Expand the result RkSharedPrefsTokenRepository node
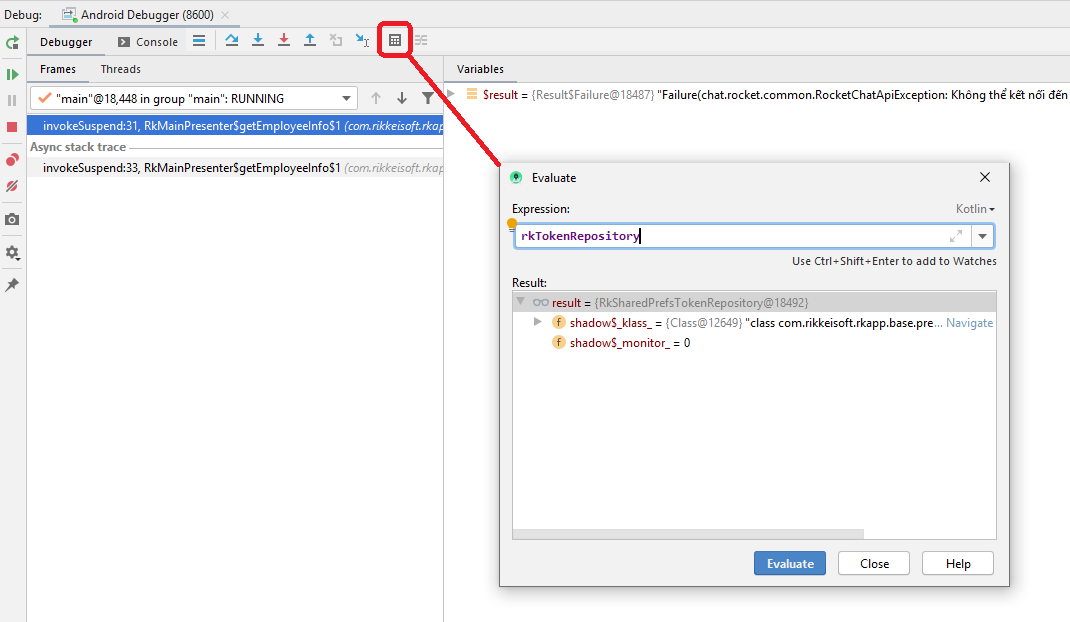This screenshot has height=622, width=1070. coord(521,302)
